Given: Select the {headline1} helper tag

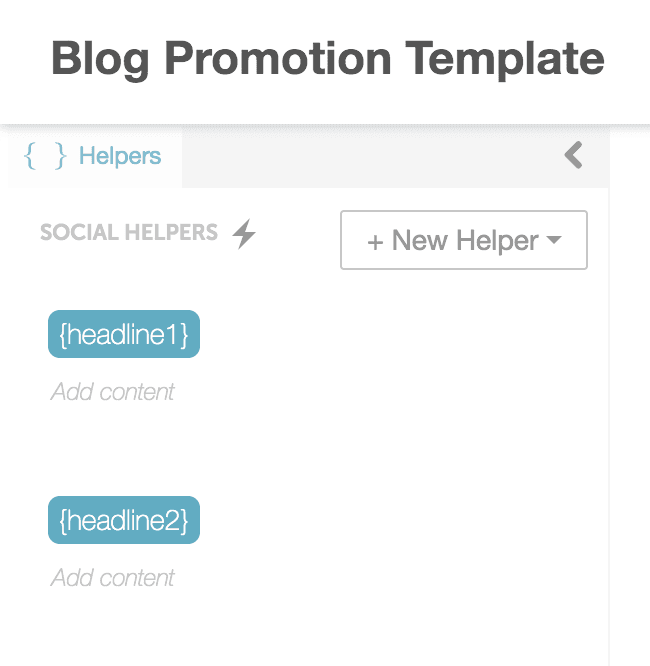Looking at the screenshot, I should (124, 334).
